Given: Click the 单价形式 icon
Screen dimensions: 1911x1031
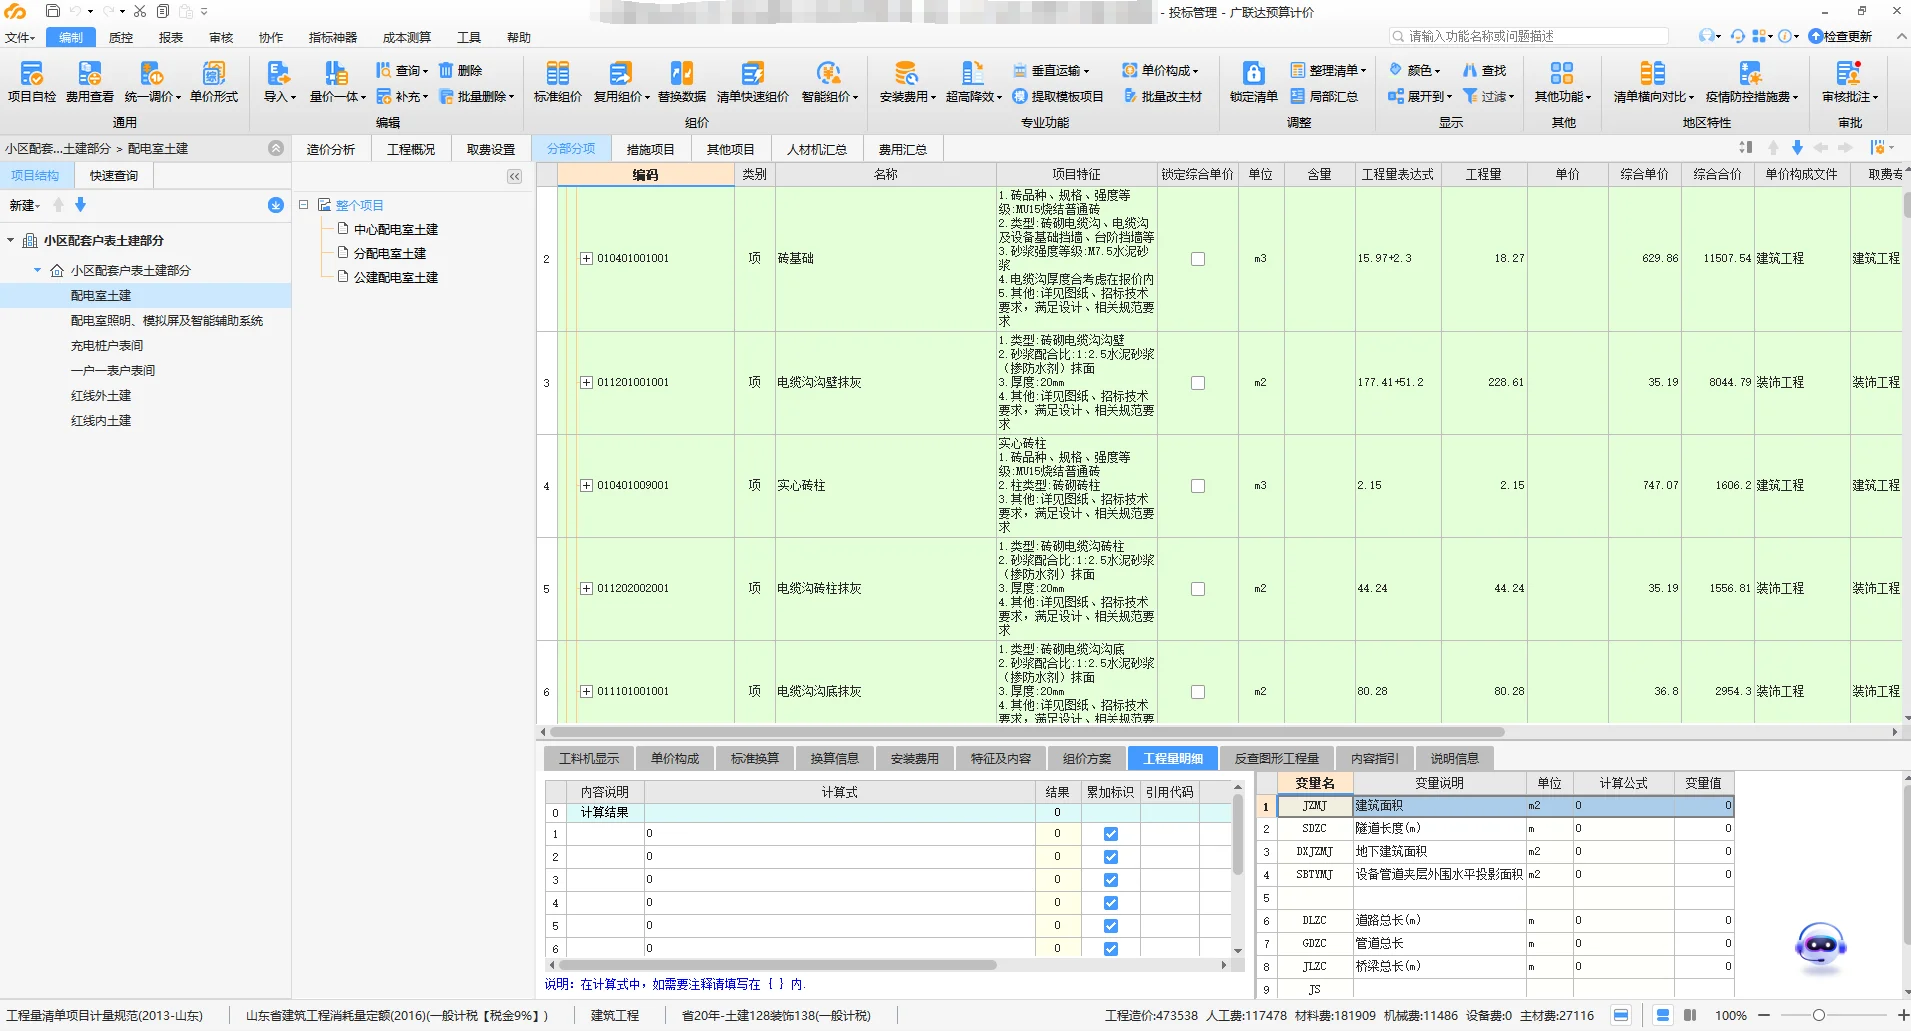Looking at the screenshot, I should 214,81.
